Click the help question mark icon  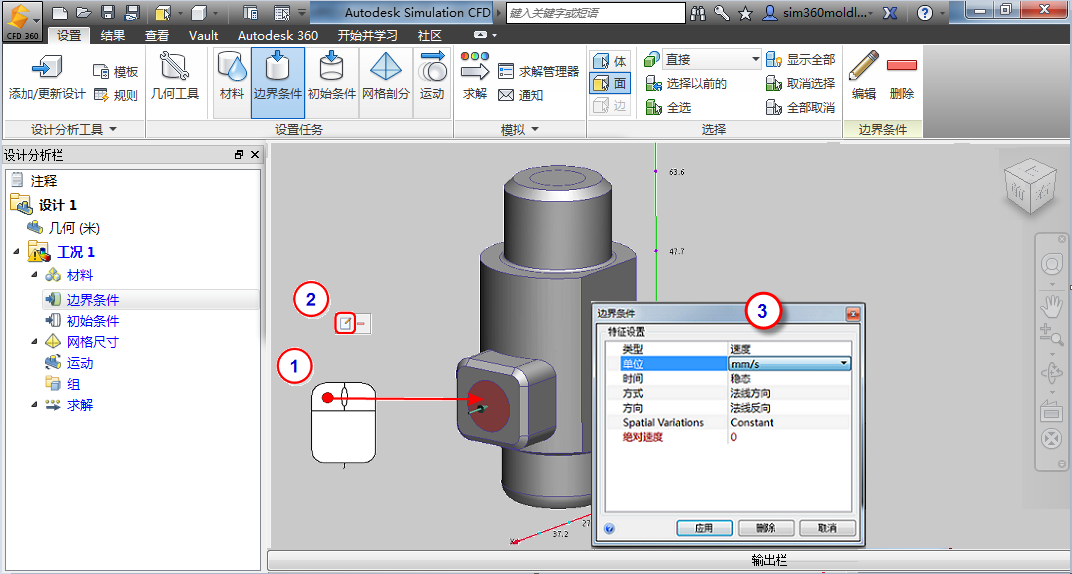(924, 13)
